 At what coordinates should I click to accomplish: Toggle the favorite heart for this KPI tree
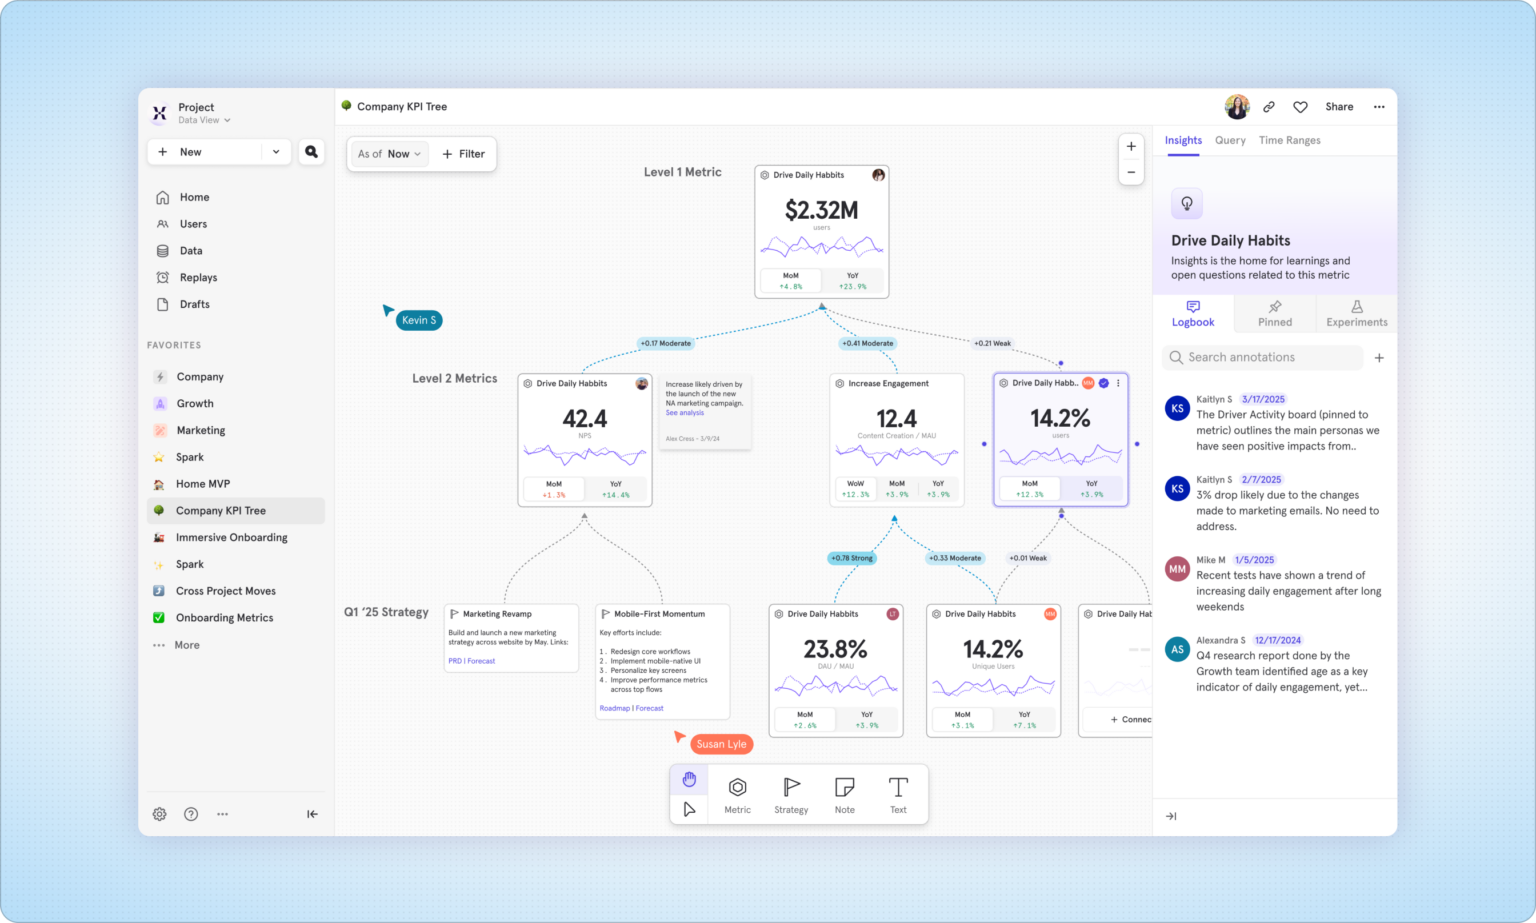[x=1300, y=106]
